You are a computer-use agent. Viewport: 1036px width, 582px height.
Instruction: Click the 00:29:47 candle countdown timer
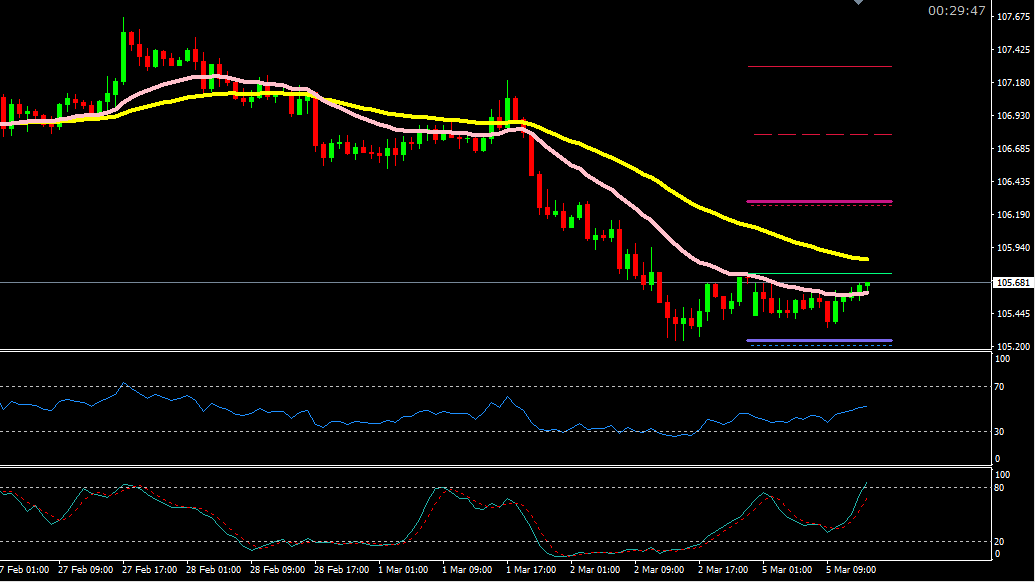[956, 11]
